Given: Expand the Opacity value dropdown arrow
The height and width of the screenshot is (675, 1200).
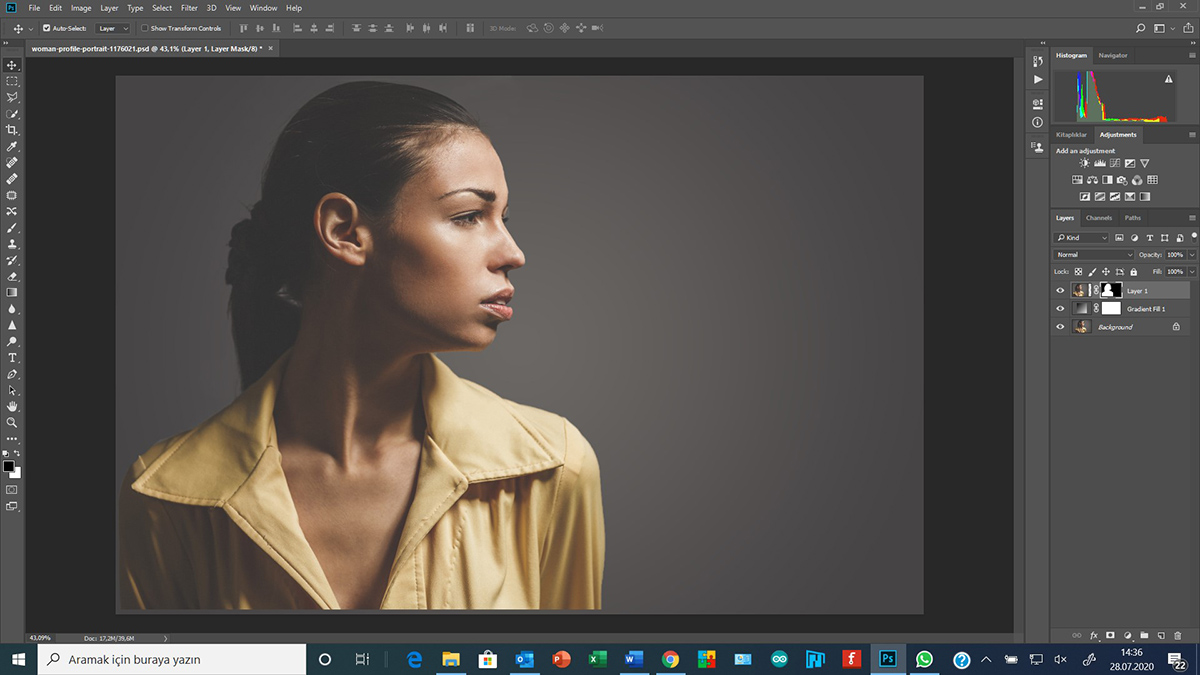Looking at the screenshot, I should [1192, 255].
